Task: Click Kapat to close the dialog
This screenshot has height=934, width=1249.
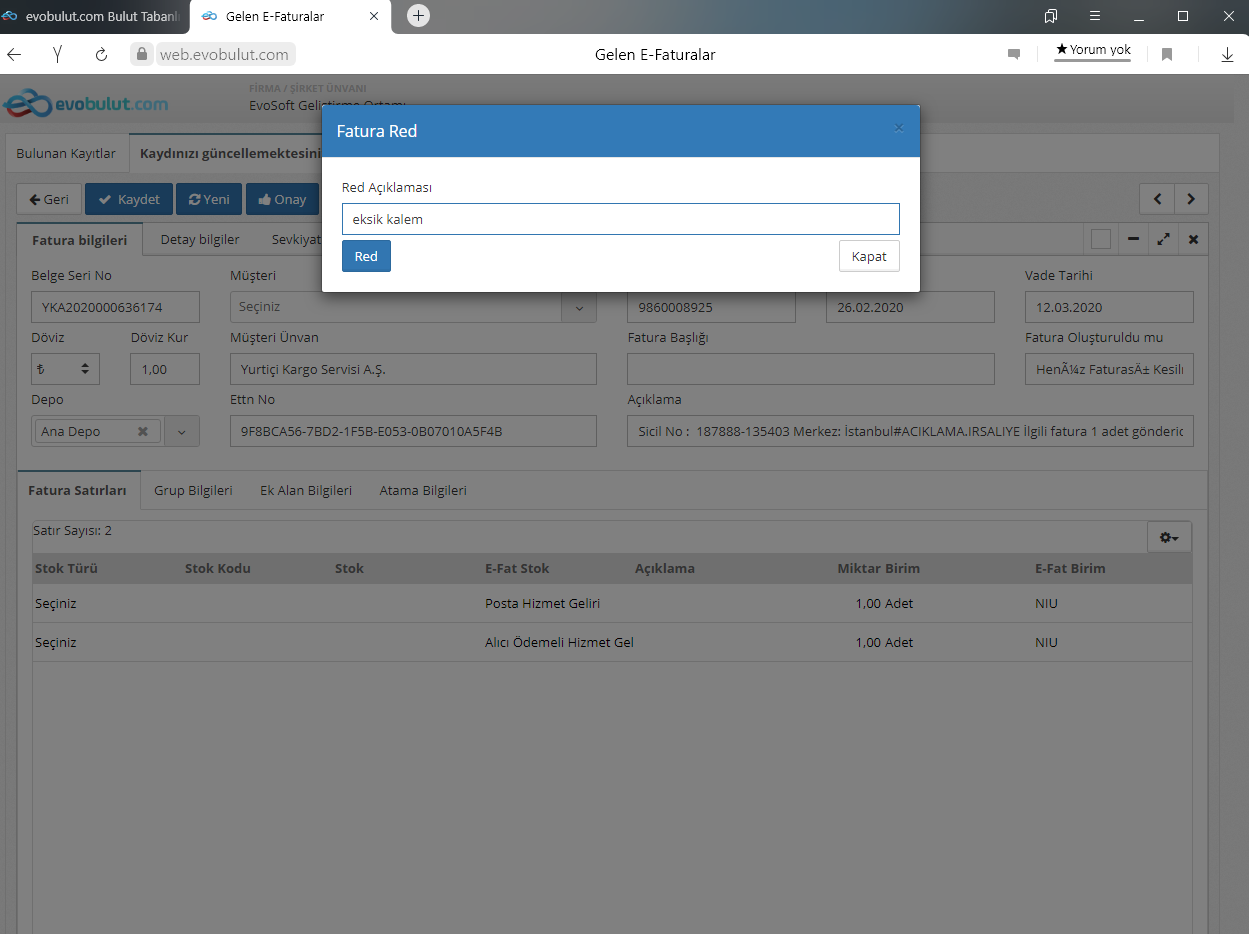Action: click(868, 256)
